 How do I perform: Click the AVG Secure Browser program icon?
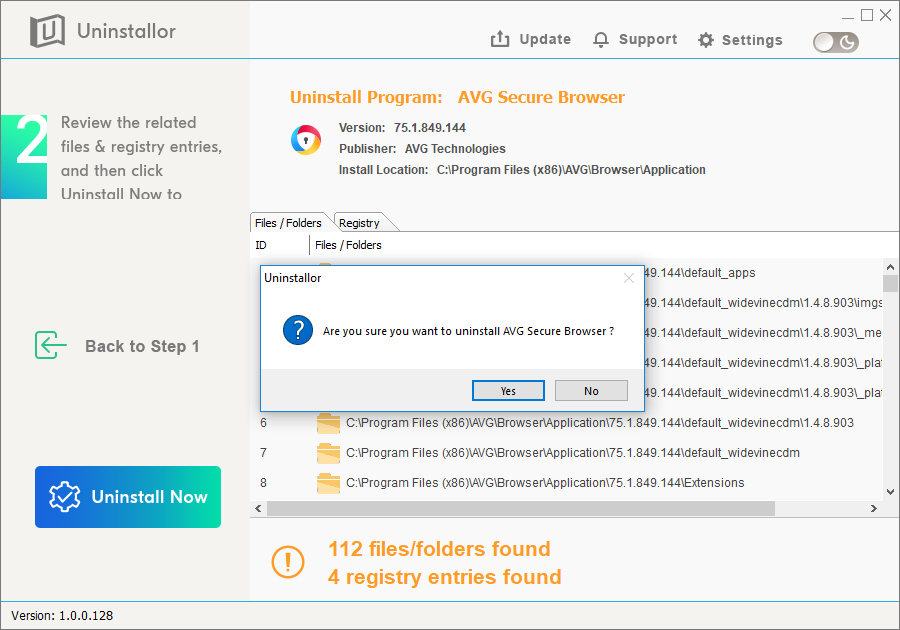point(306,140)
